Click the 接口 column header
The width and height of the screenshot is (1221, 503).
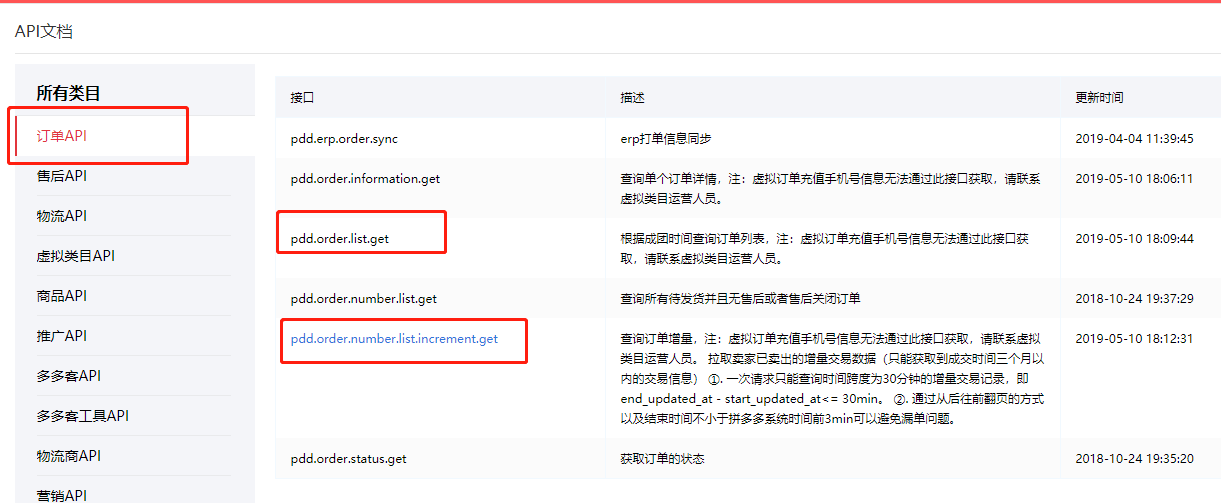303,98
